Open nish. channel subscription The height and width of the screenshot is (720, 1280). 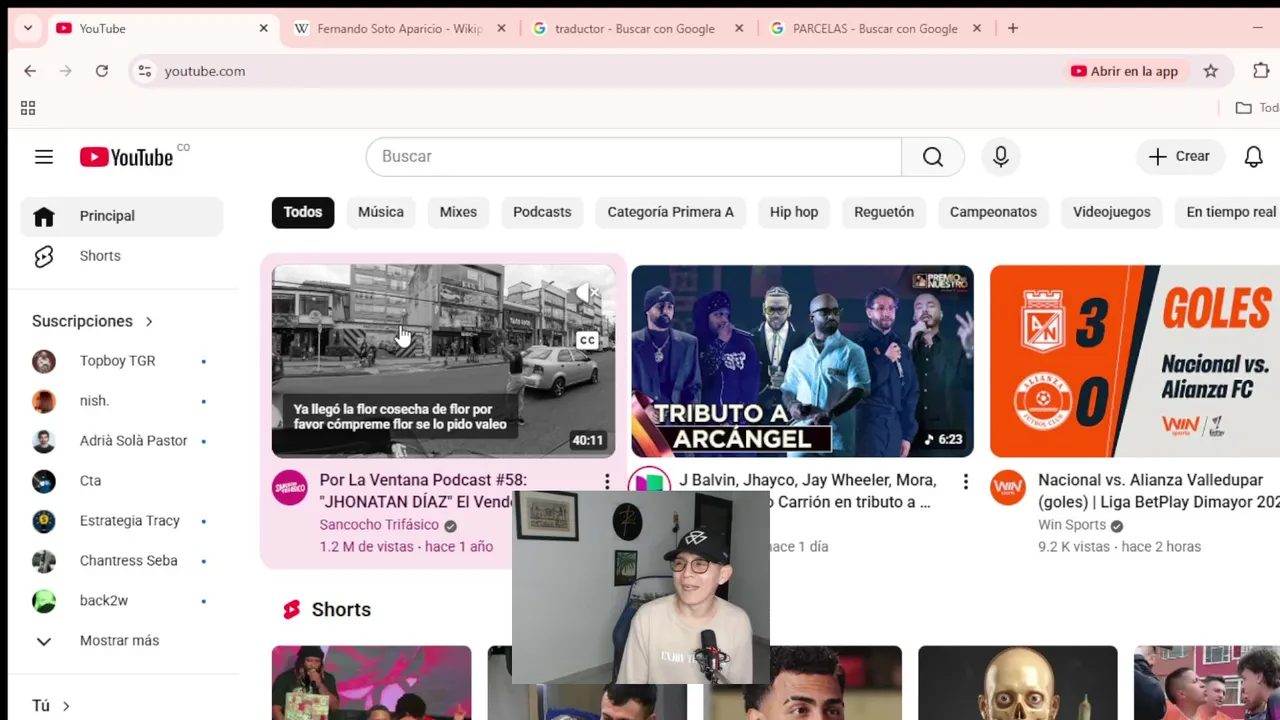point(121,401)
